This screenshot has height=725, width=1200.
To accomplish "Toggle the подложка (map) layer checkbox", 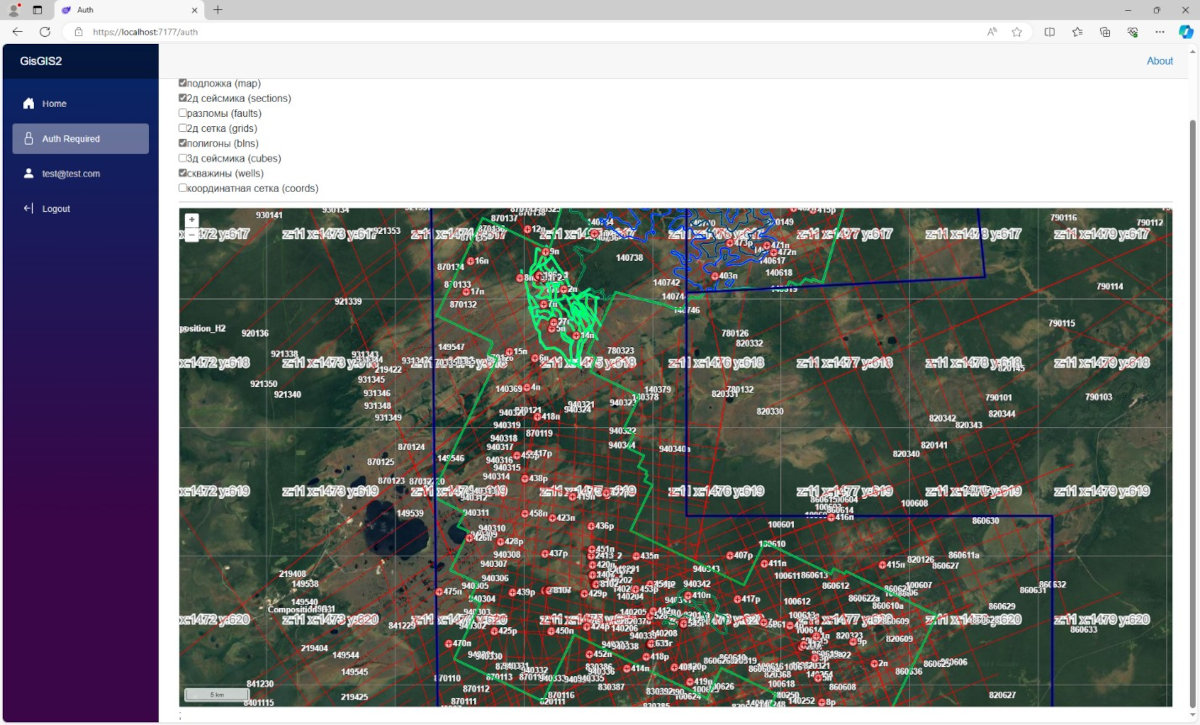I will pyautogui.click(x=183, y=83).
